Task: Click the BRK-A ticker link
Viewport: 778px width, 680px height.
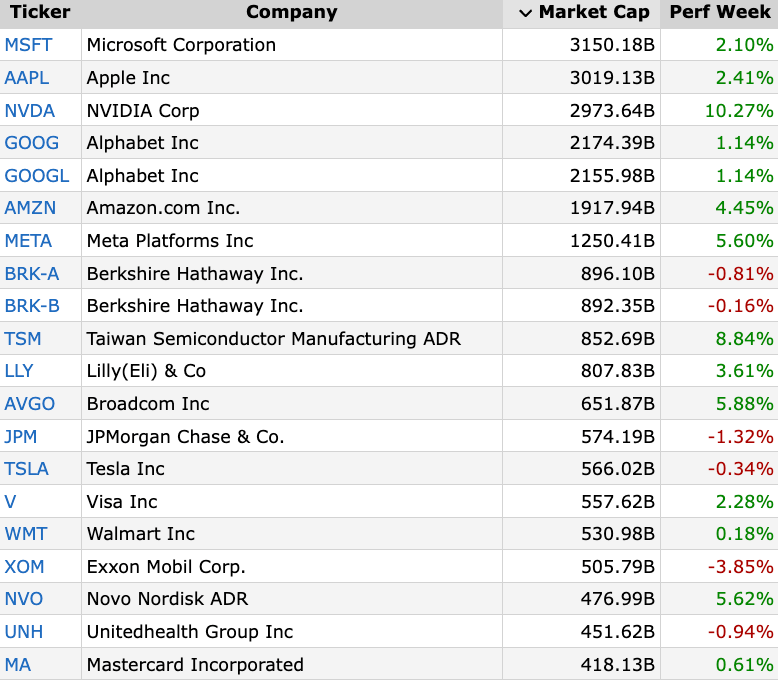Action: coord(32,273)
